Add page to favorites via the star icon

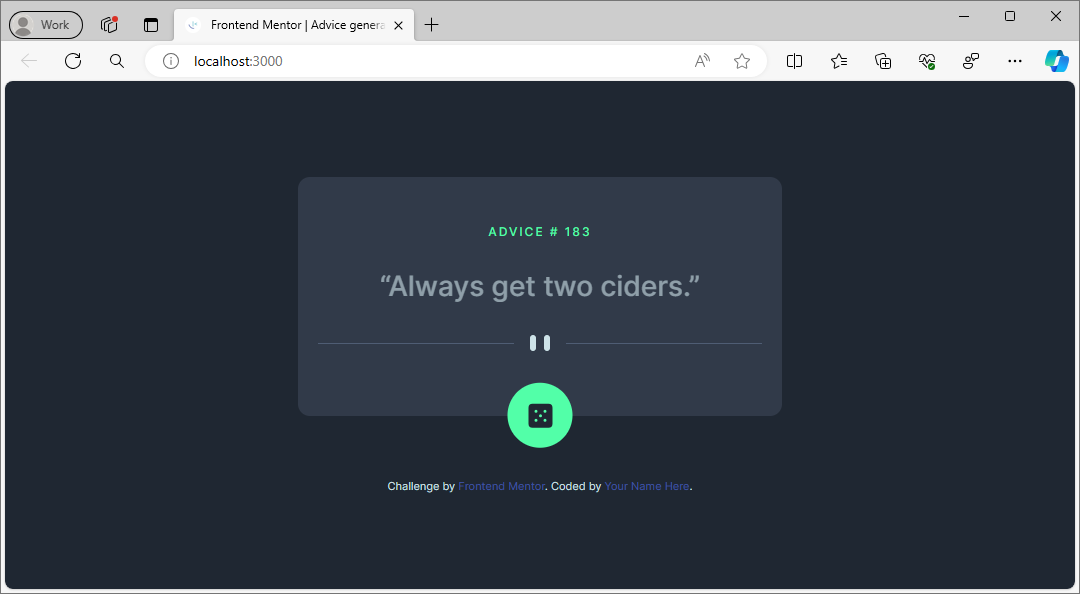coord(742,61)
